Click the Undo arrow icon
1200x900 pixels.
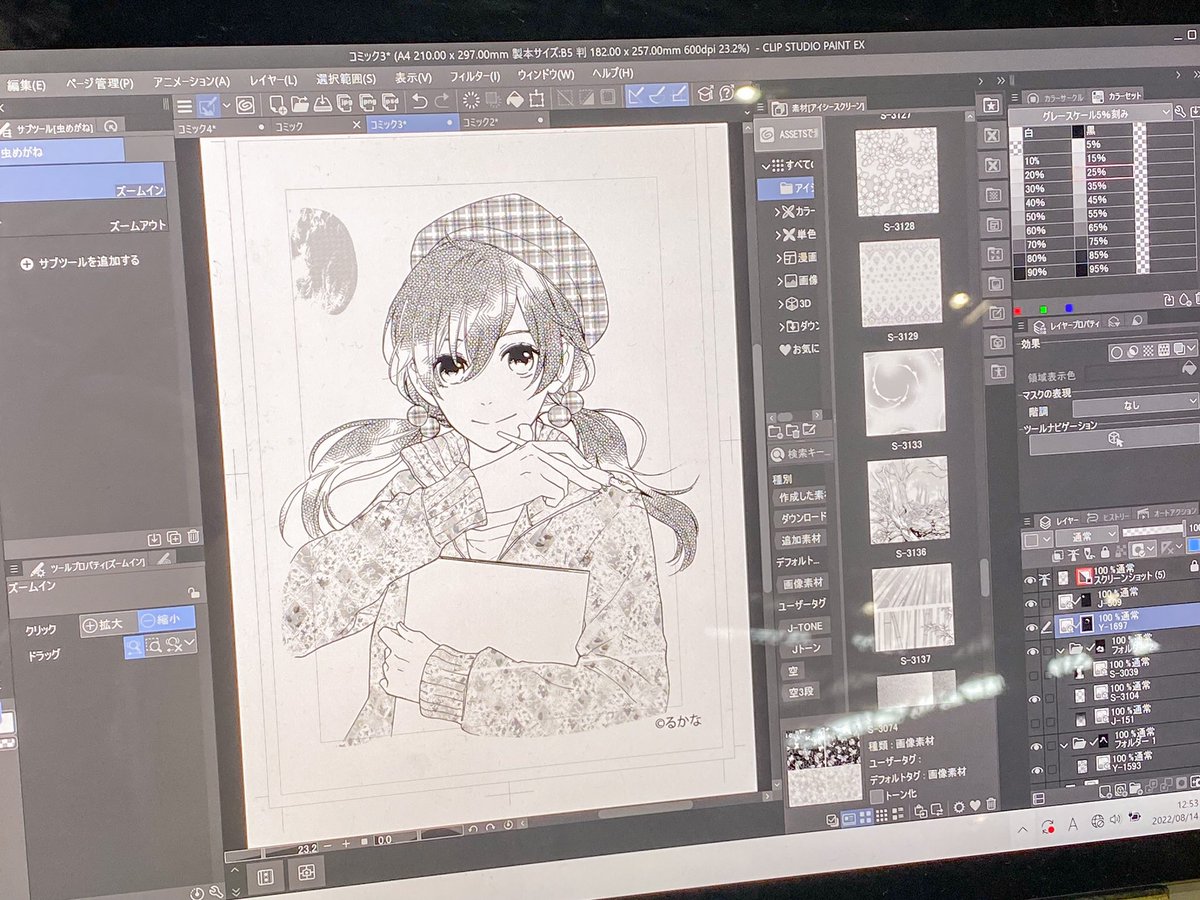(420, 100)
